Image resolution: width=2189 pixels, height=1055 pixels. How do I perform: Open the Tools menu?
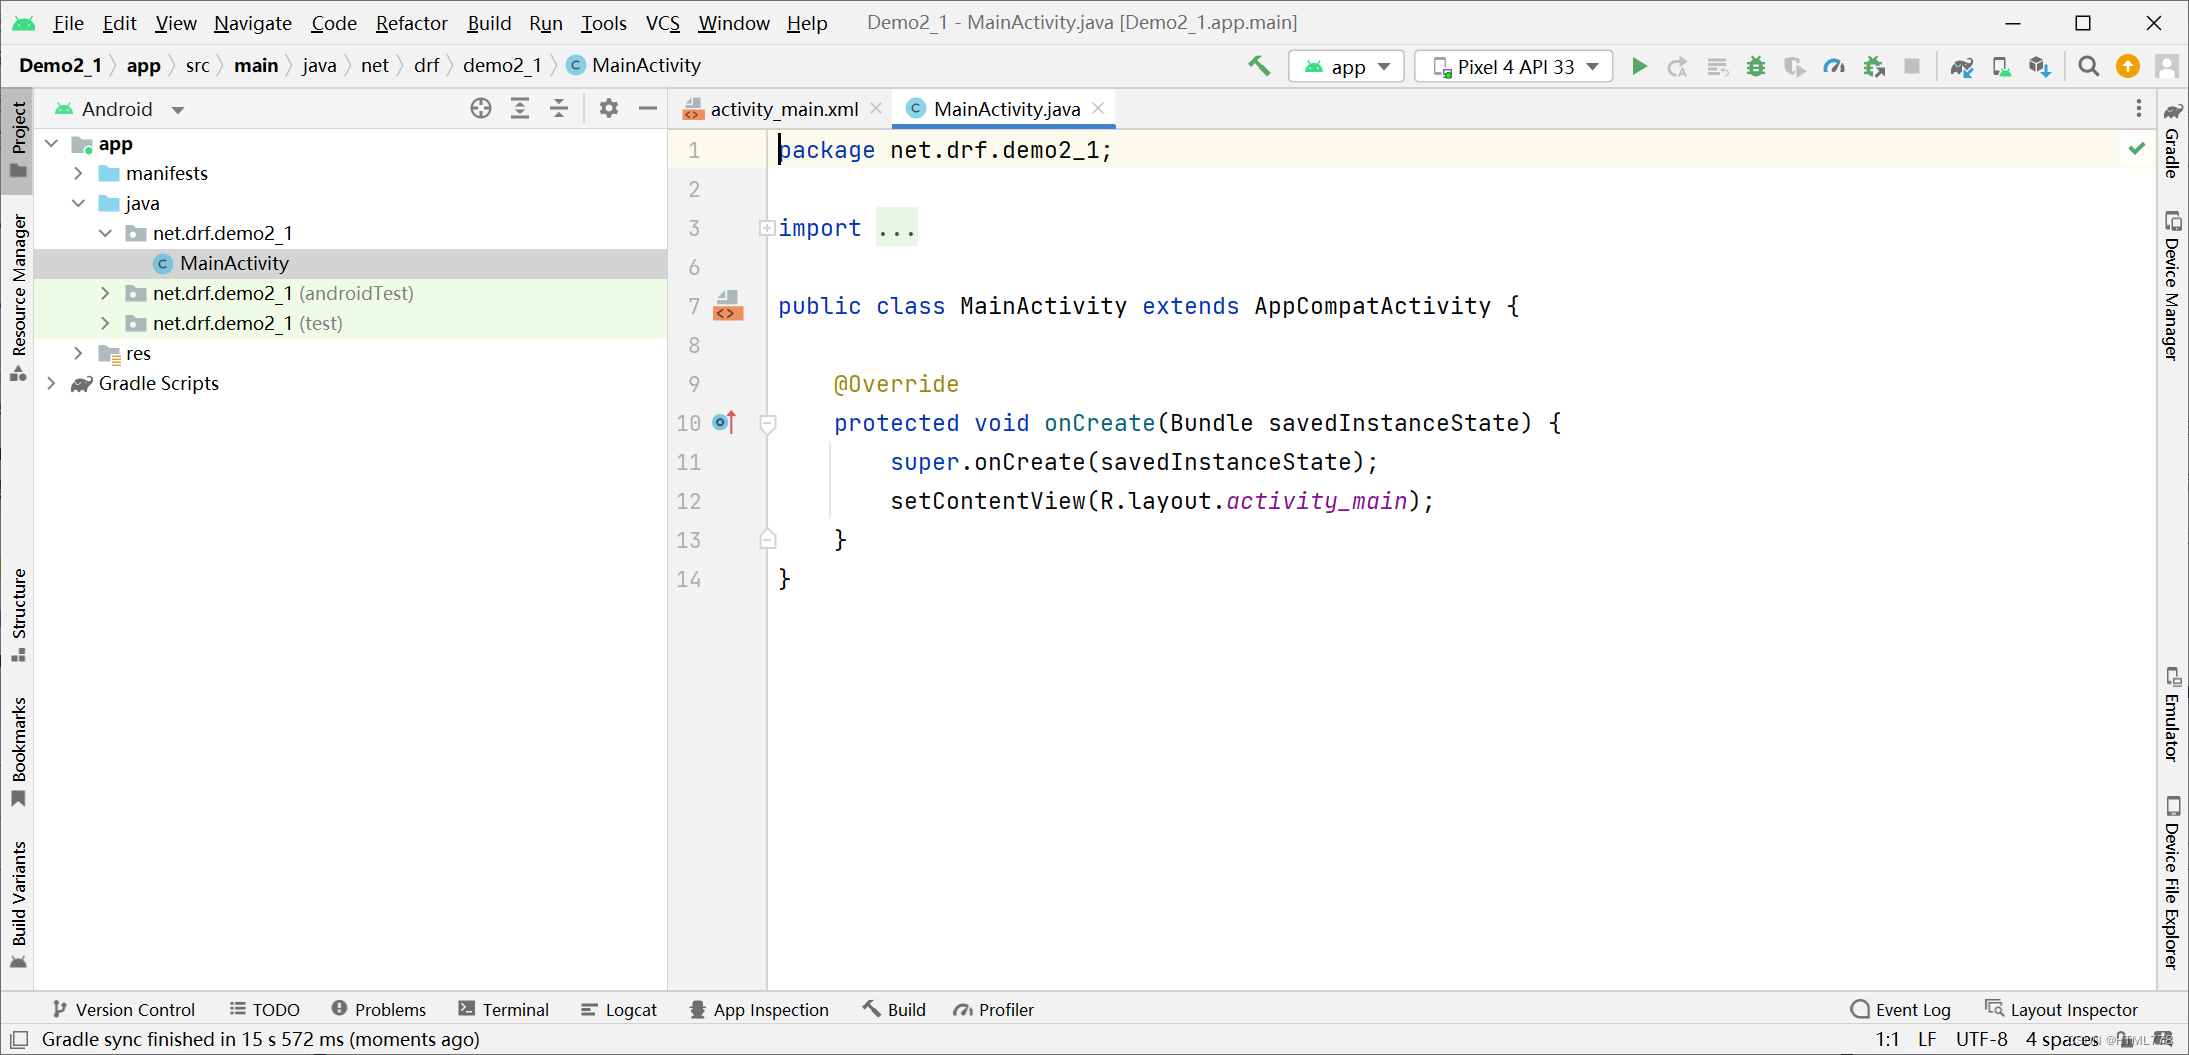(603, 23)
